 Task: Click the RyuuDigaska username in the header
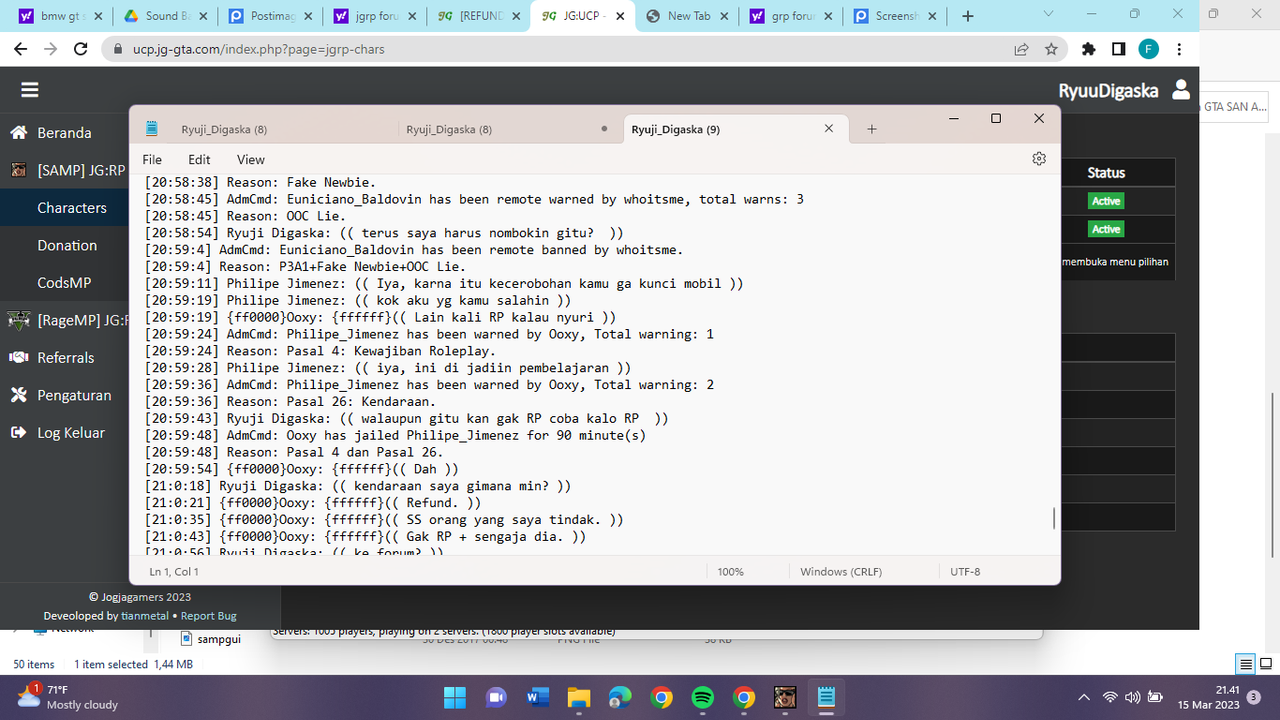pyautogui.click(x=1108, y=91)
